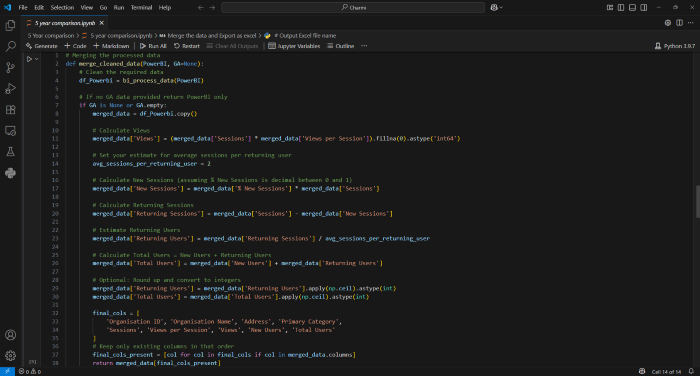Toggle the bottom panel layout button
Image resolution: width=700 pixels, height=376 pixels.
pos(632,8)
